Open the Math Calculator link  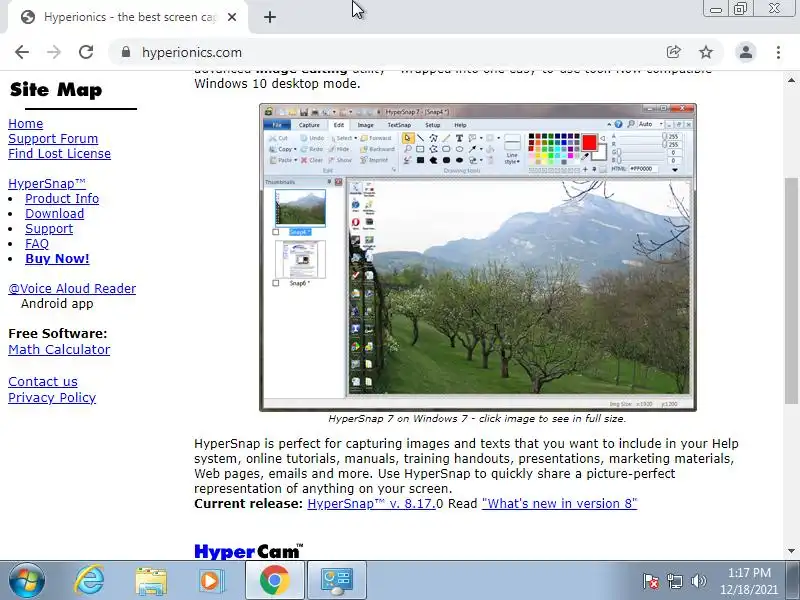59,349
